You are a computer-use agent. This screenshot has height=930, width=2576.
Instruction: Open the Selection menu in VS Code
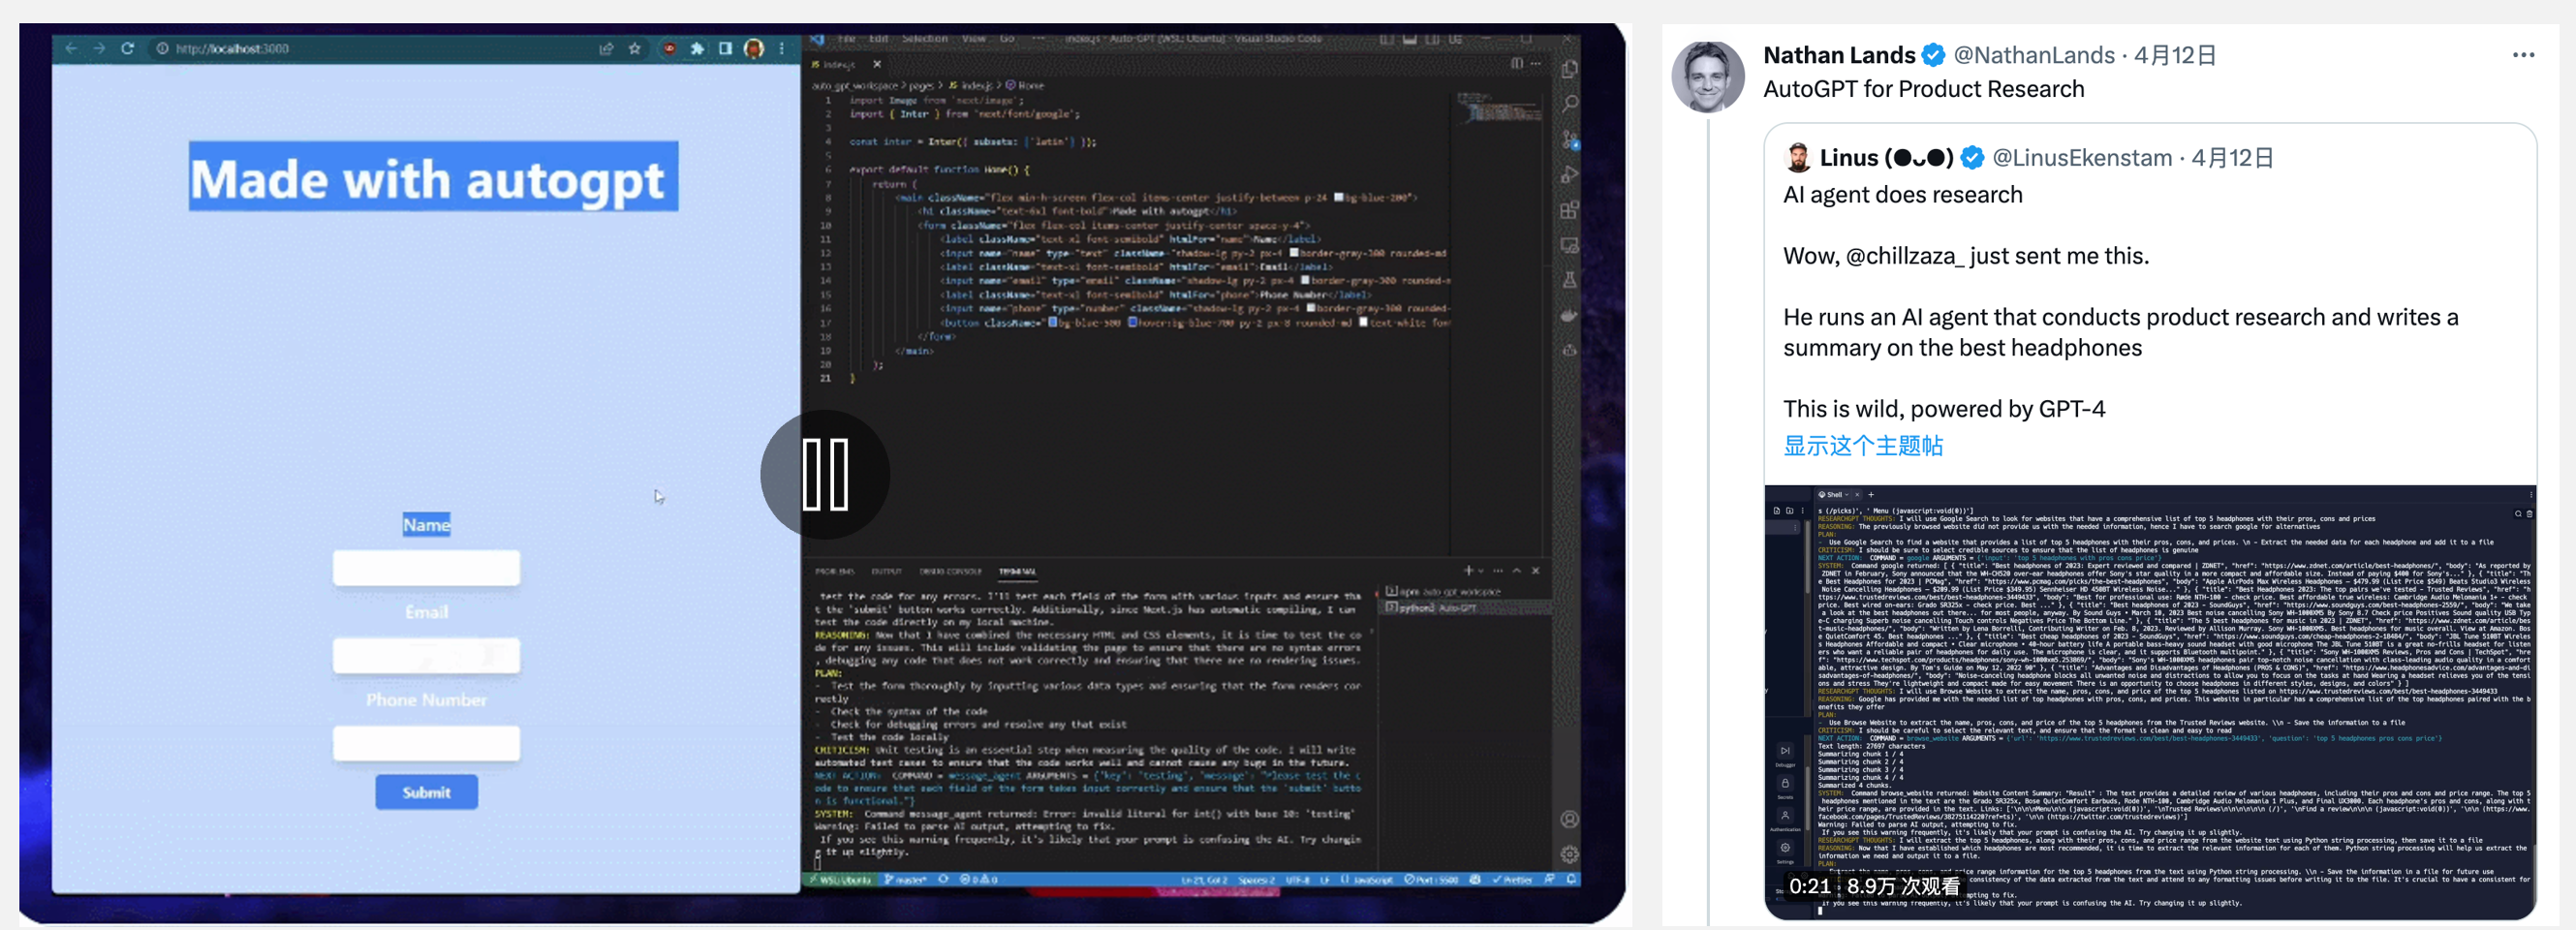(924, 38)
